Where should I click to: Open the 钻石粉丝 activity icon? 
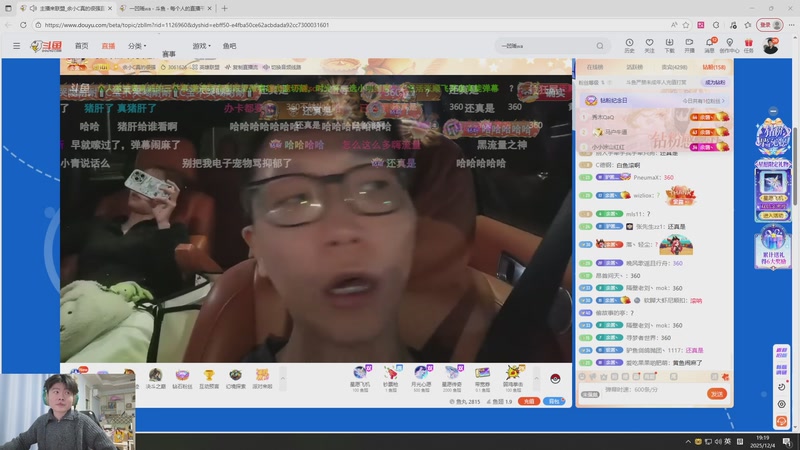pyautogui.click(x=182, y=378)
